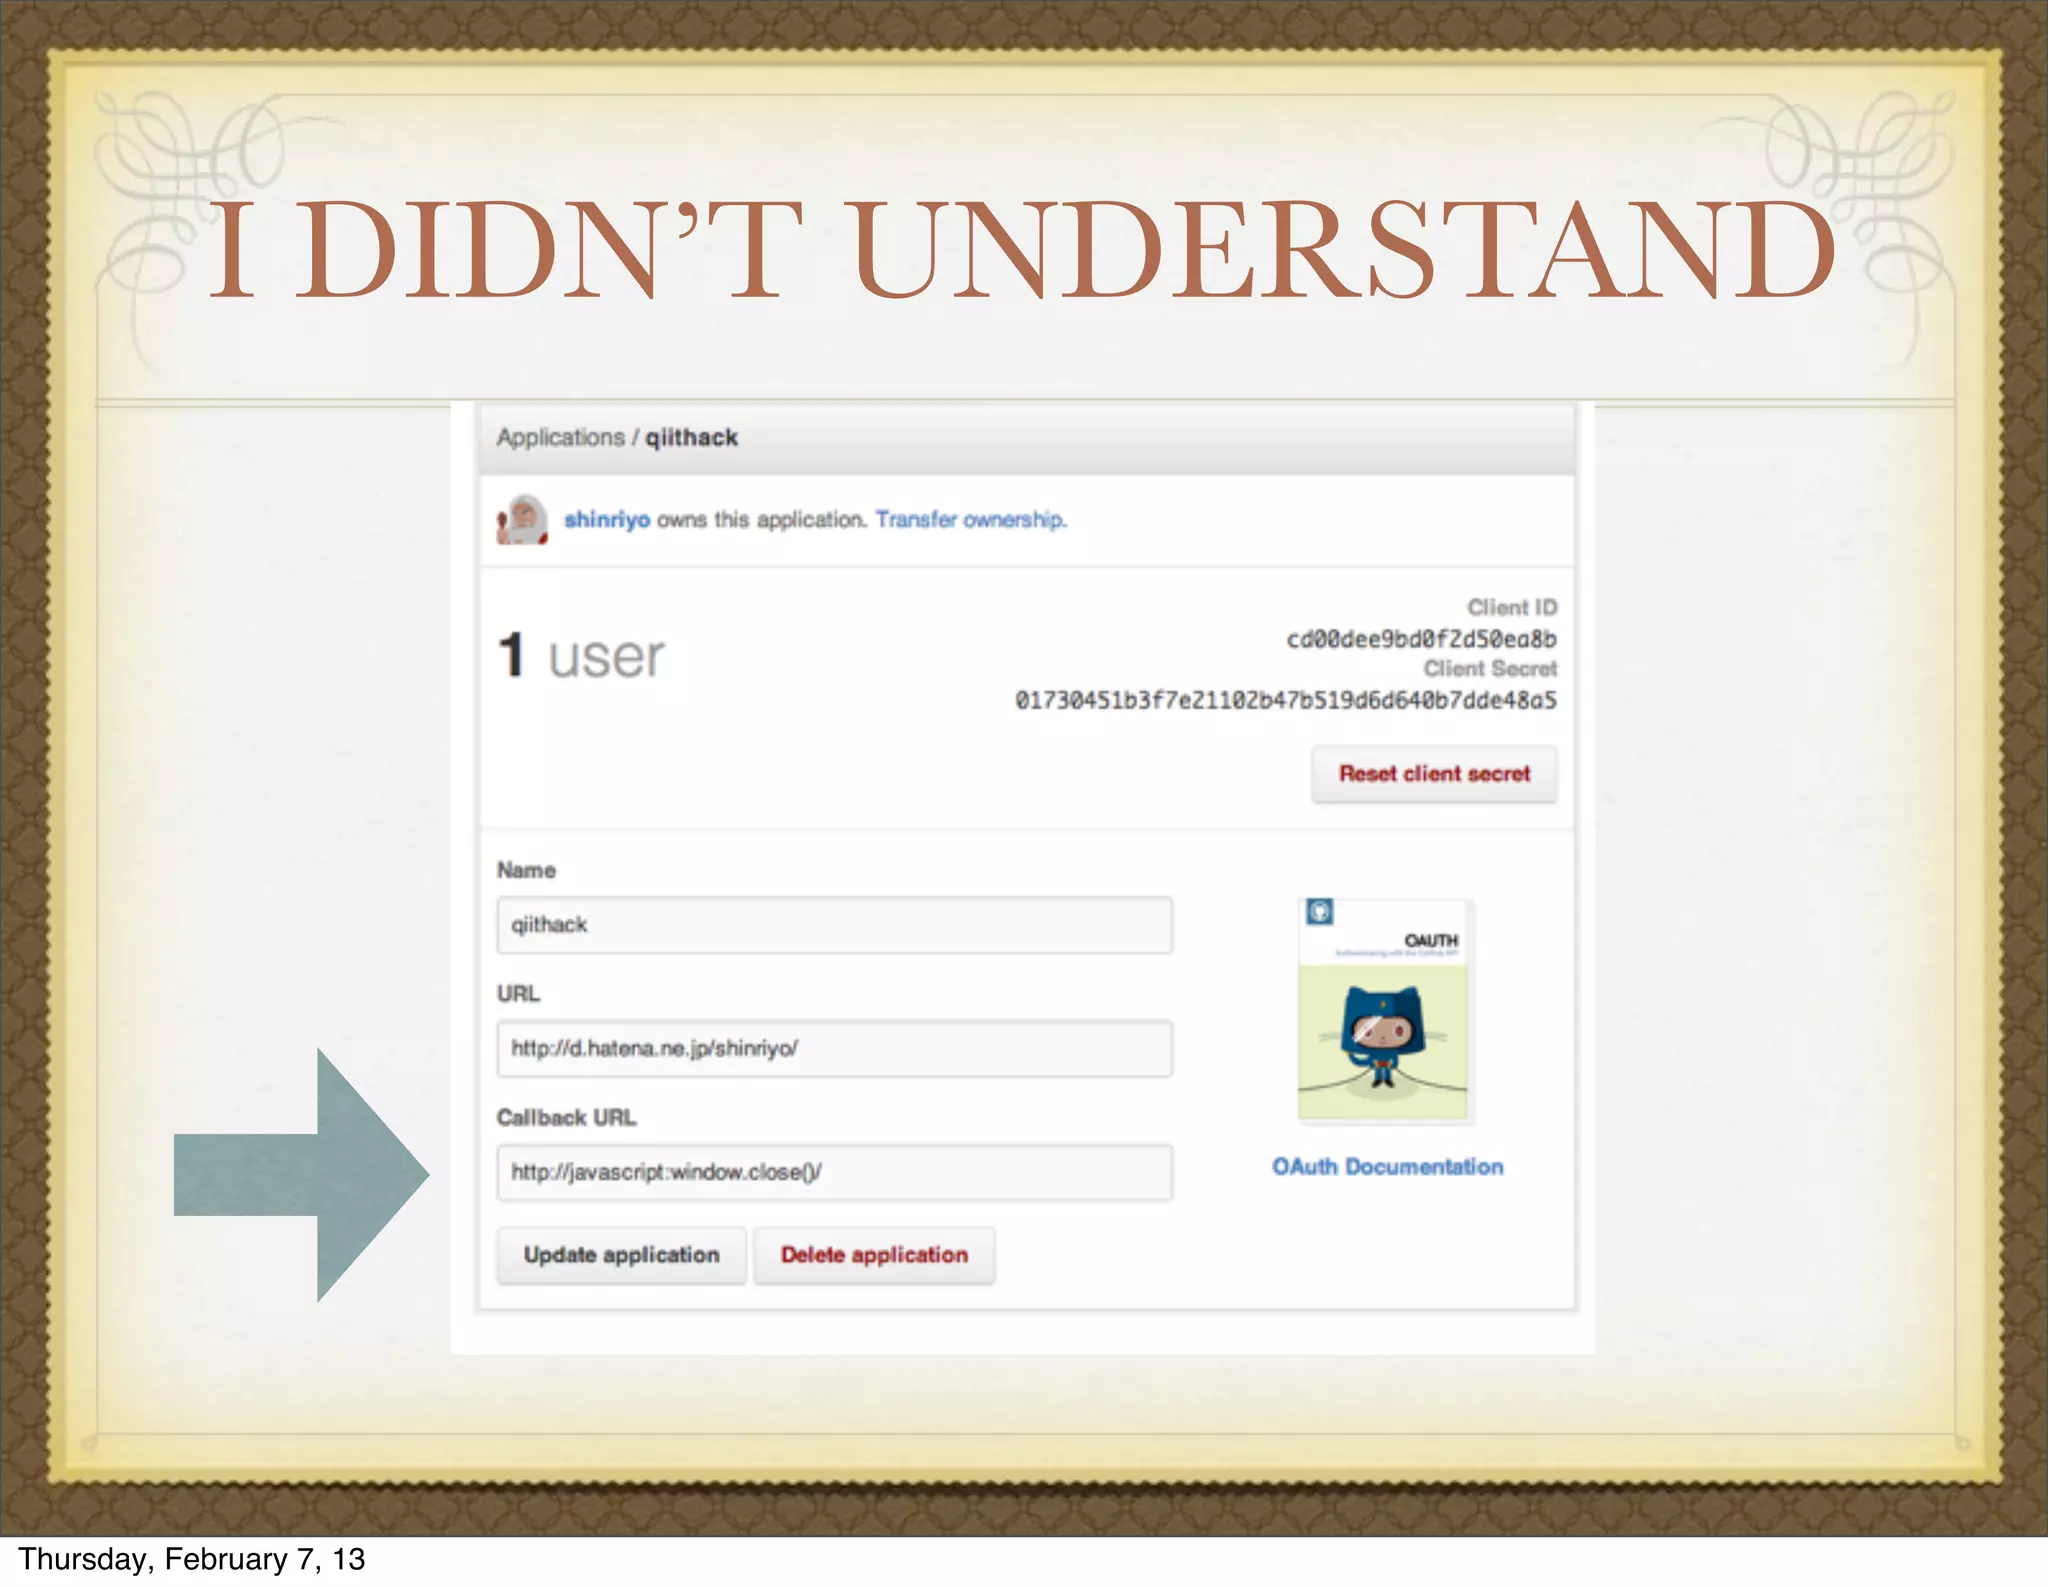
Task: Click the Client Secret hash string
Action: (1286, 700)
